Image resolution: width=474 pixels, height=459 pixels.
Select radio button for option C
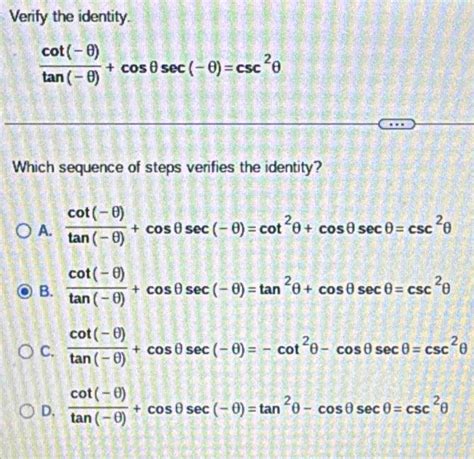tap(26, 351)
